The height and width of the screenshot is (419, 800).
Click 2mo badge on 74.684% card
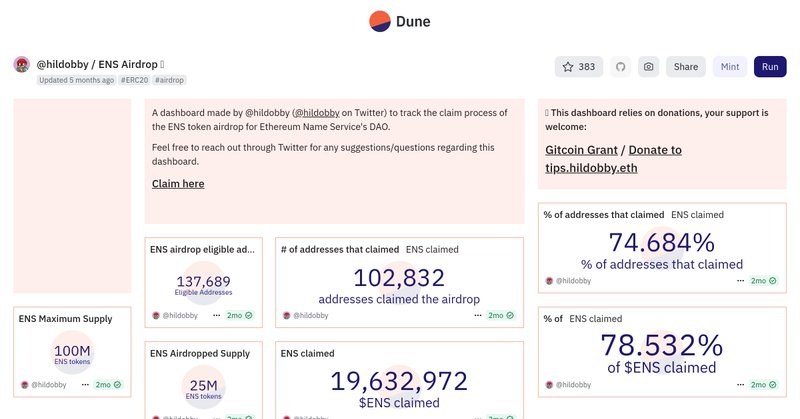click(764, 281)
